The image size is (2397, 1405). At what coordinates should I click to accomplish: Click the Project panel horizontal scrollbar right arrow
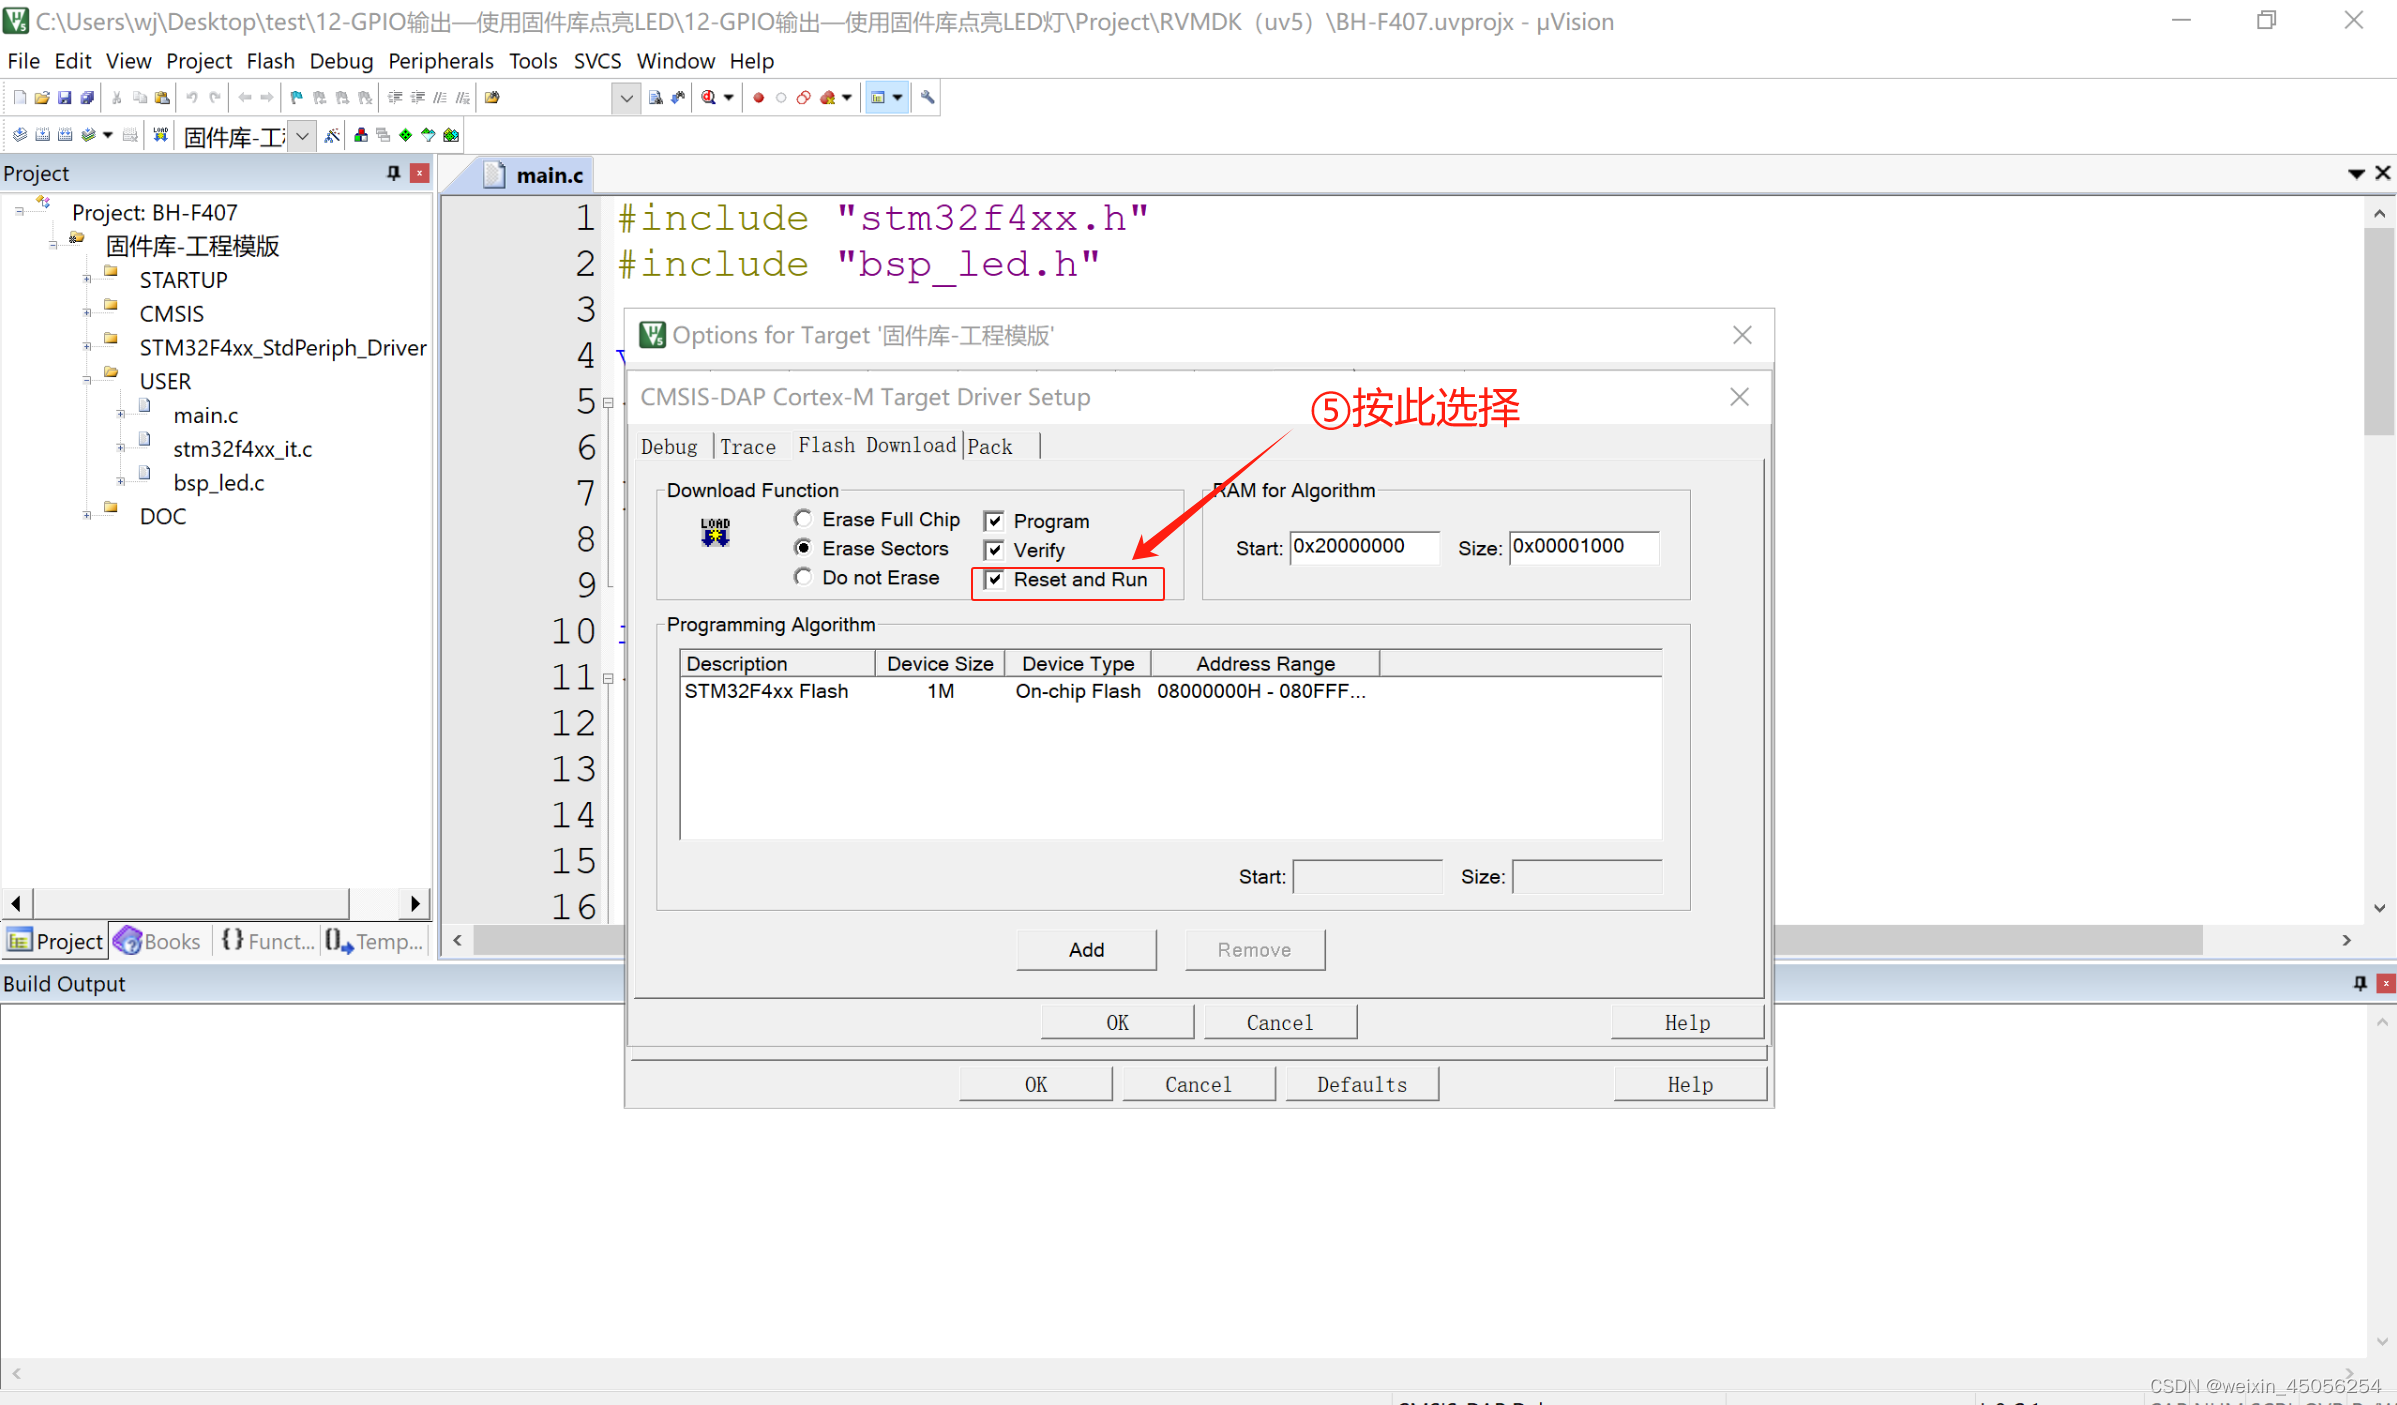415,904
